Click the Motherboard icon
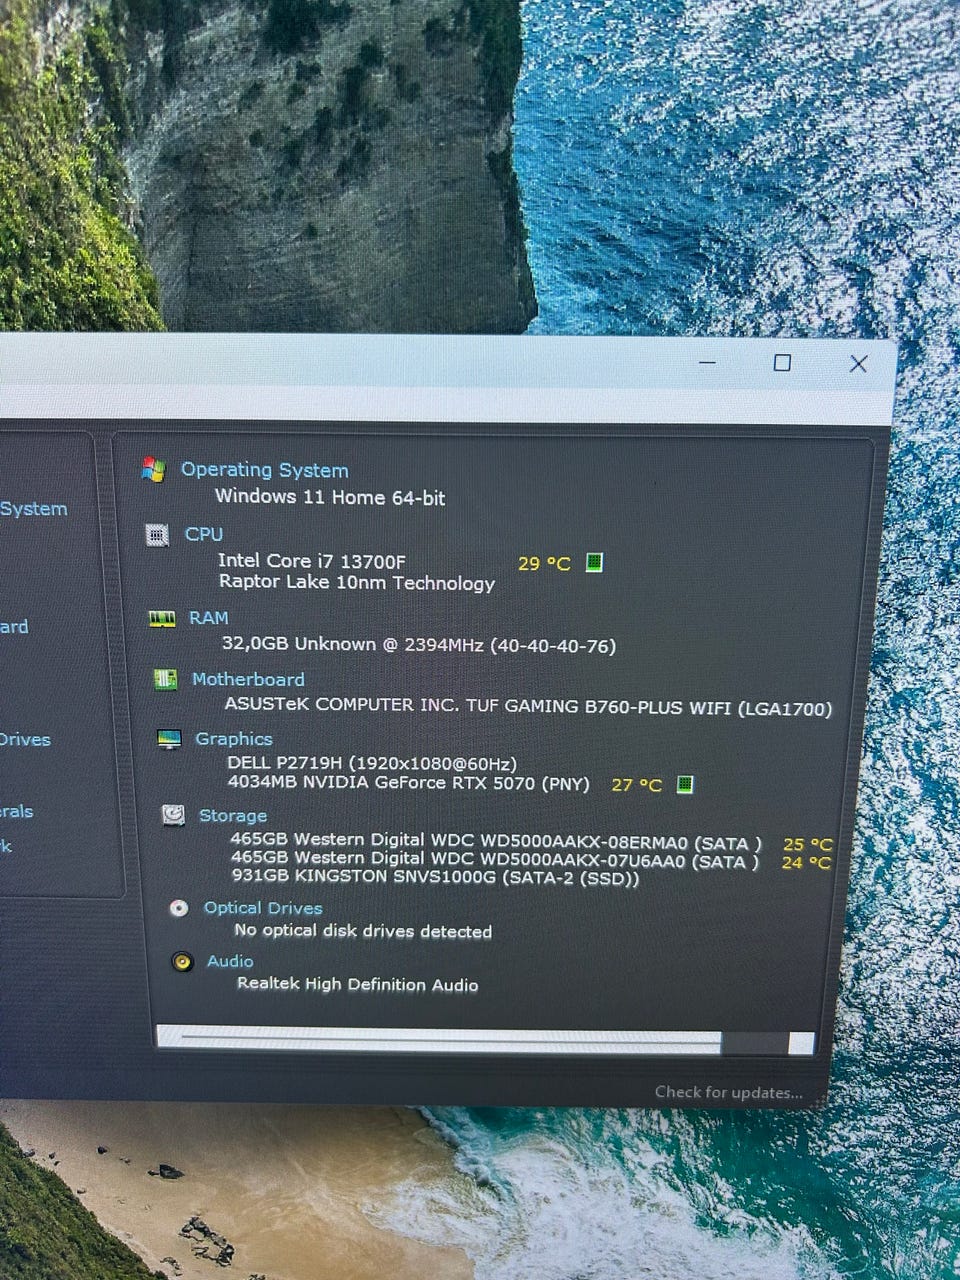 (x=165, y=680)
